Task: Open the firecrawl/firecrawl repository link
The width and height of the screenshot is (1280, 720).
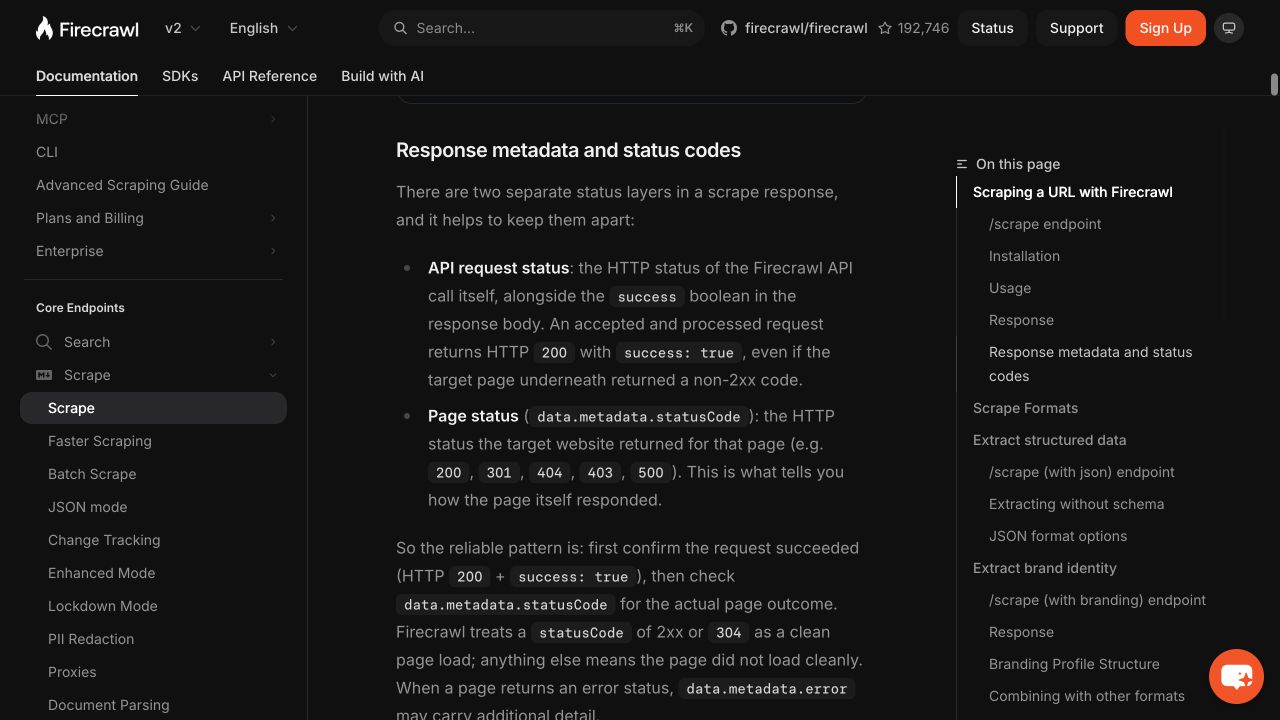Action: point(806,28)
